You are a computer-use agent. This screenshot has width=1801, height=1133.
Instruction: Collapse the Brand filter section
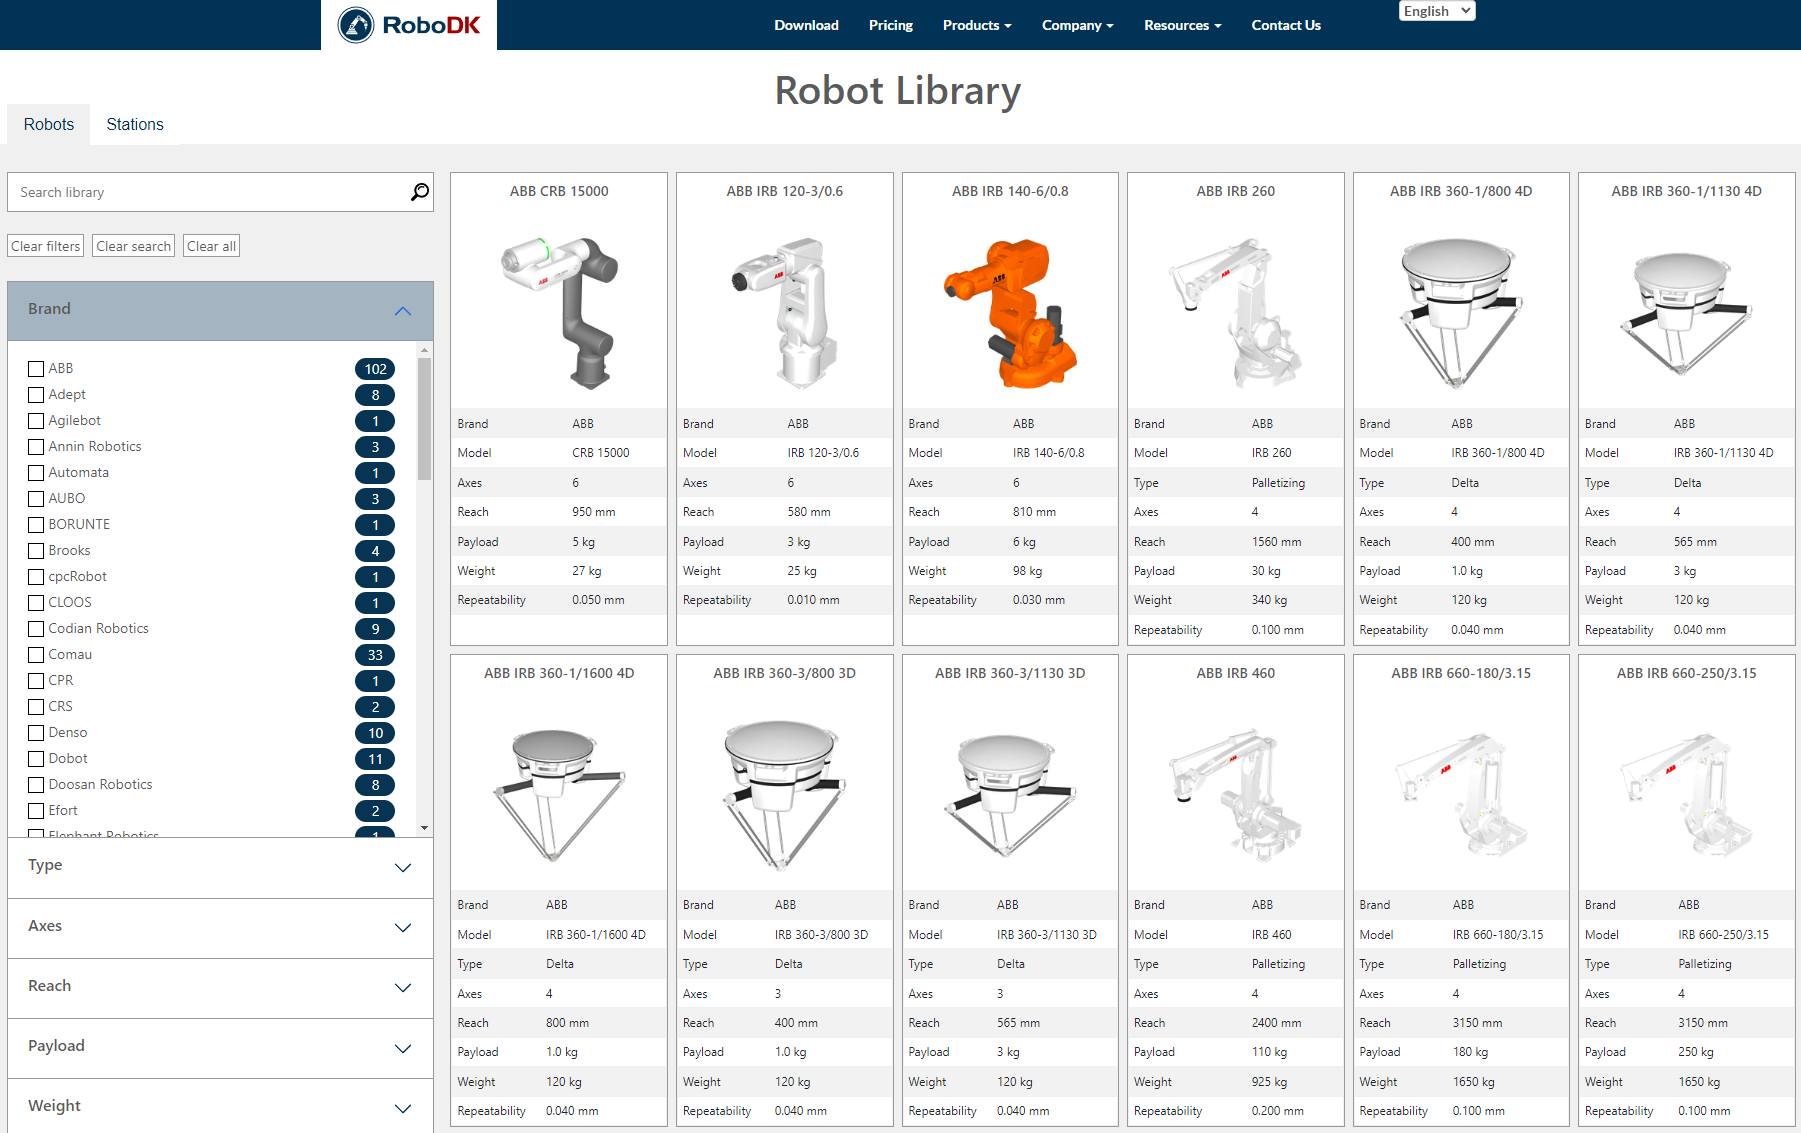pyautogui.click(x=403, y=311)
